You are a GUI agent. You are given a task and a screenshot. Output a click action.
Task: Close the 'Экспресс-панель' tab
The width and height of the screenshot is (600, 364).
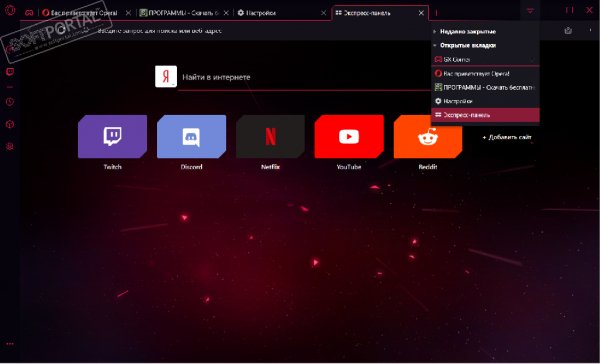click(x=421, y=13)
